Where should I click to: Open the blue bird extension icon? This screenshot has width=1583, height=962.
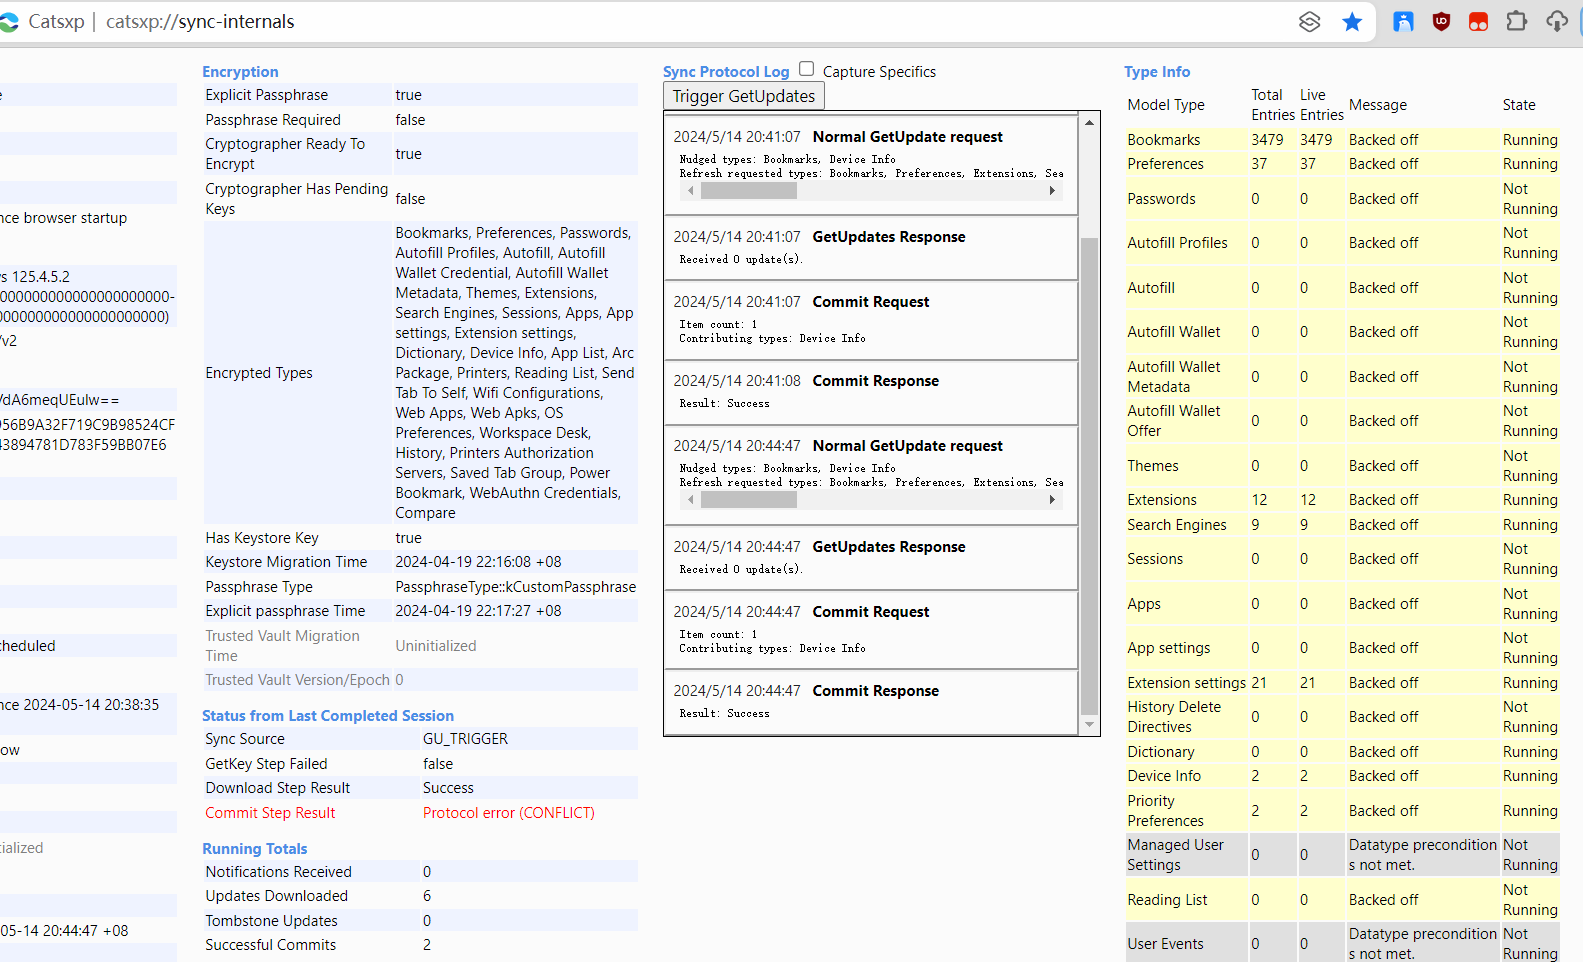coord(1403,22)
